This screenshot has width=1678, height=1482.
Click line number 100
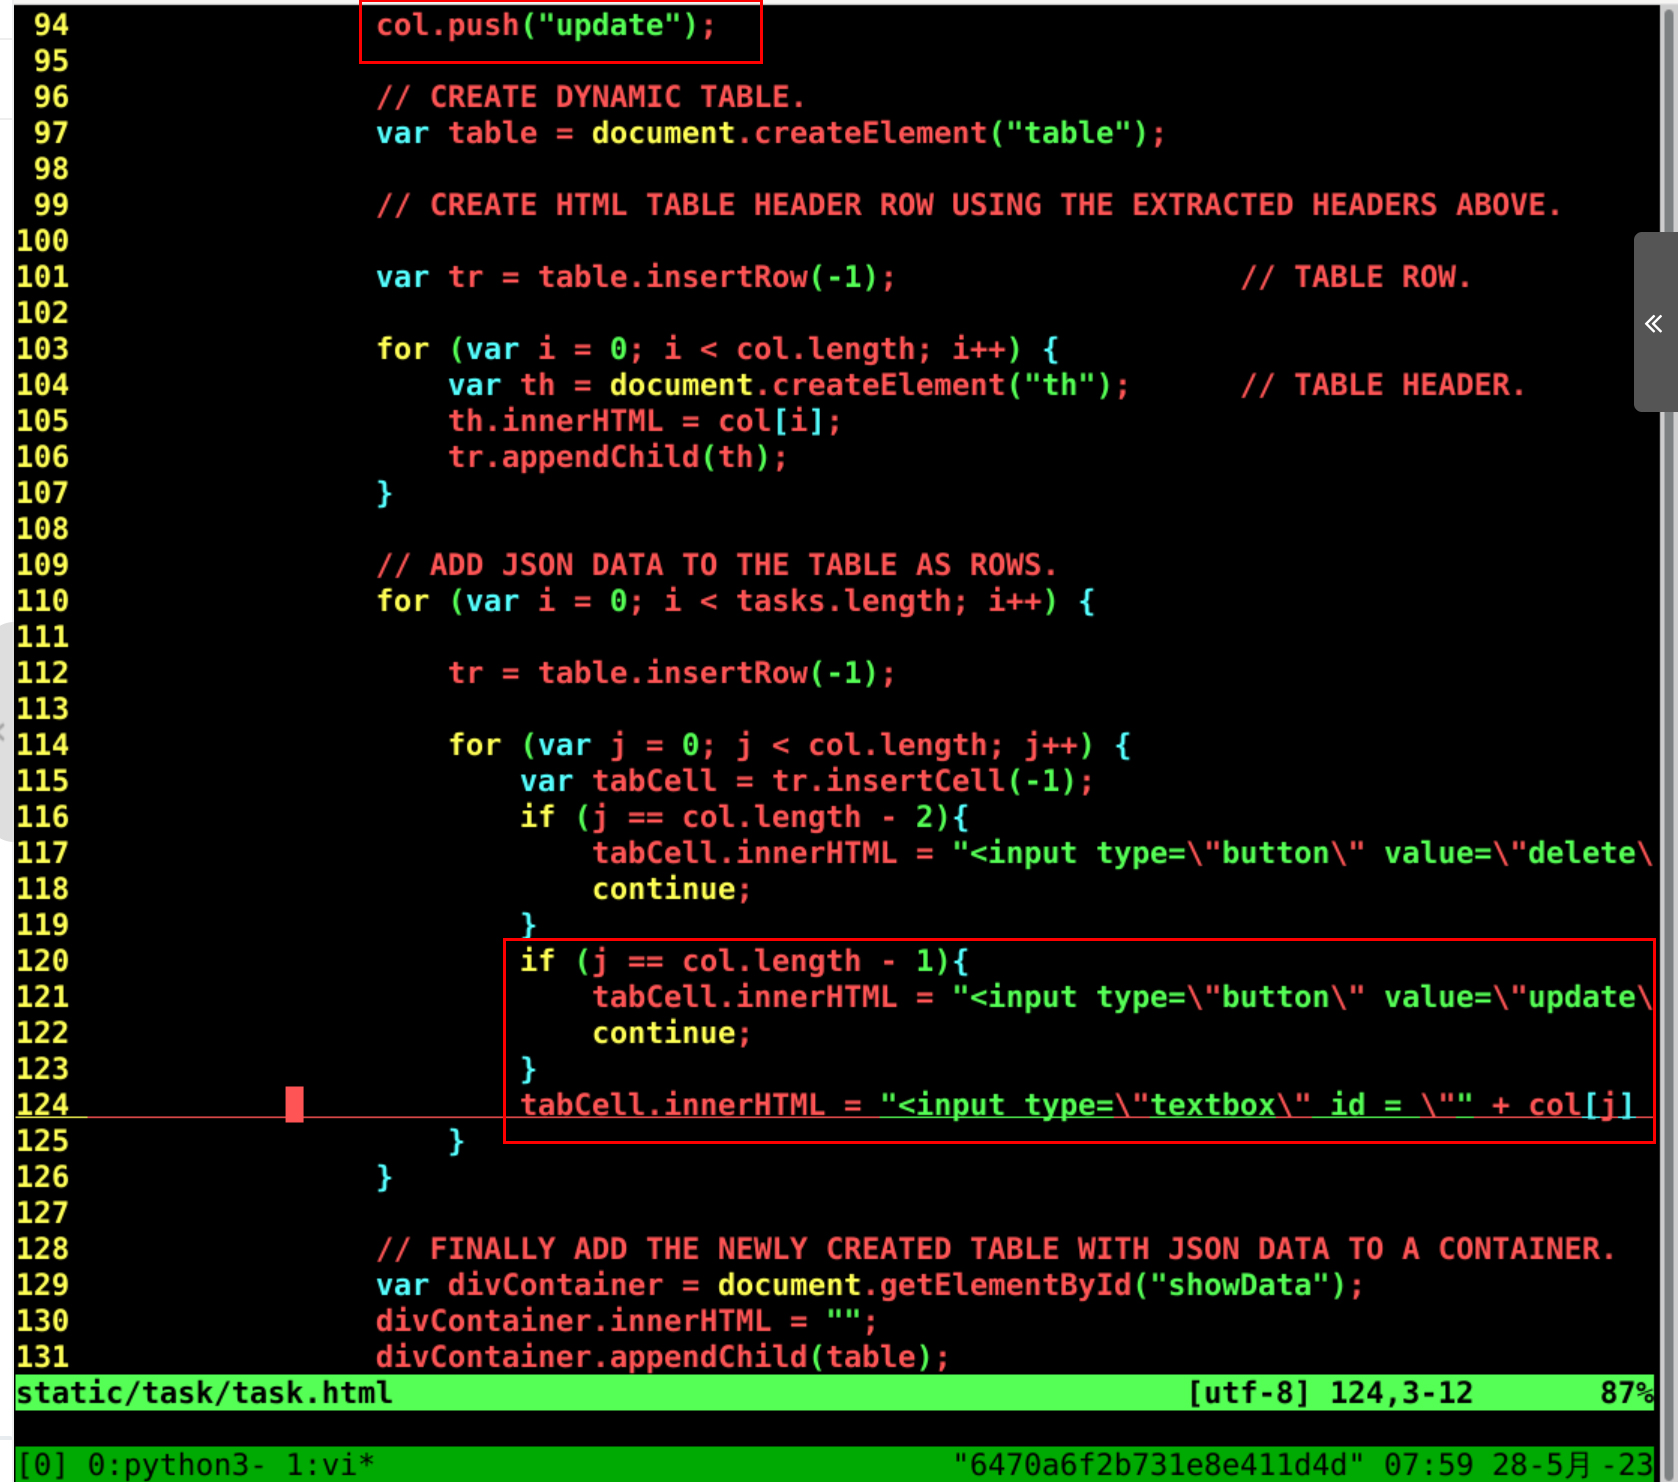(42, 241)
